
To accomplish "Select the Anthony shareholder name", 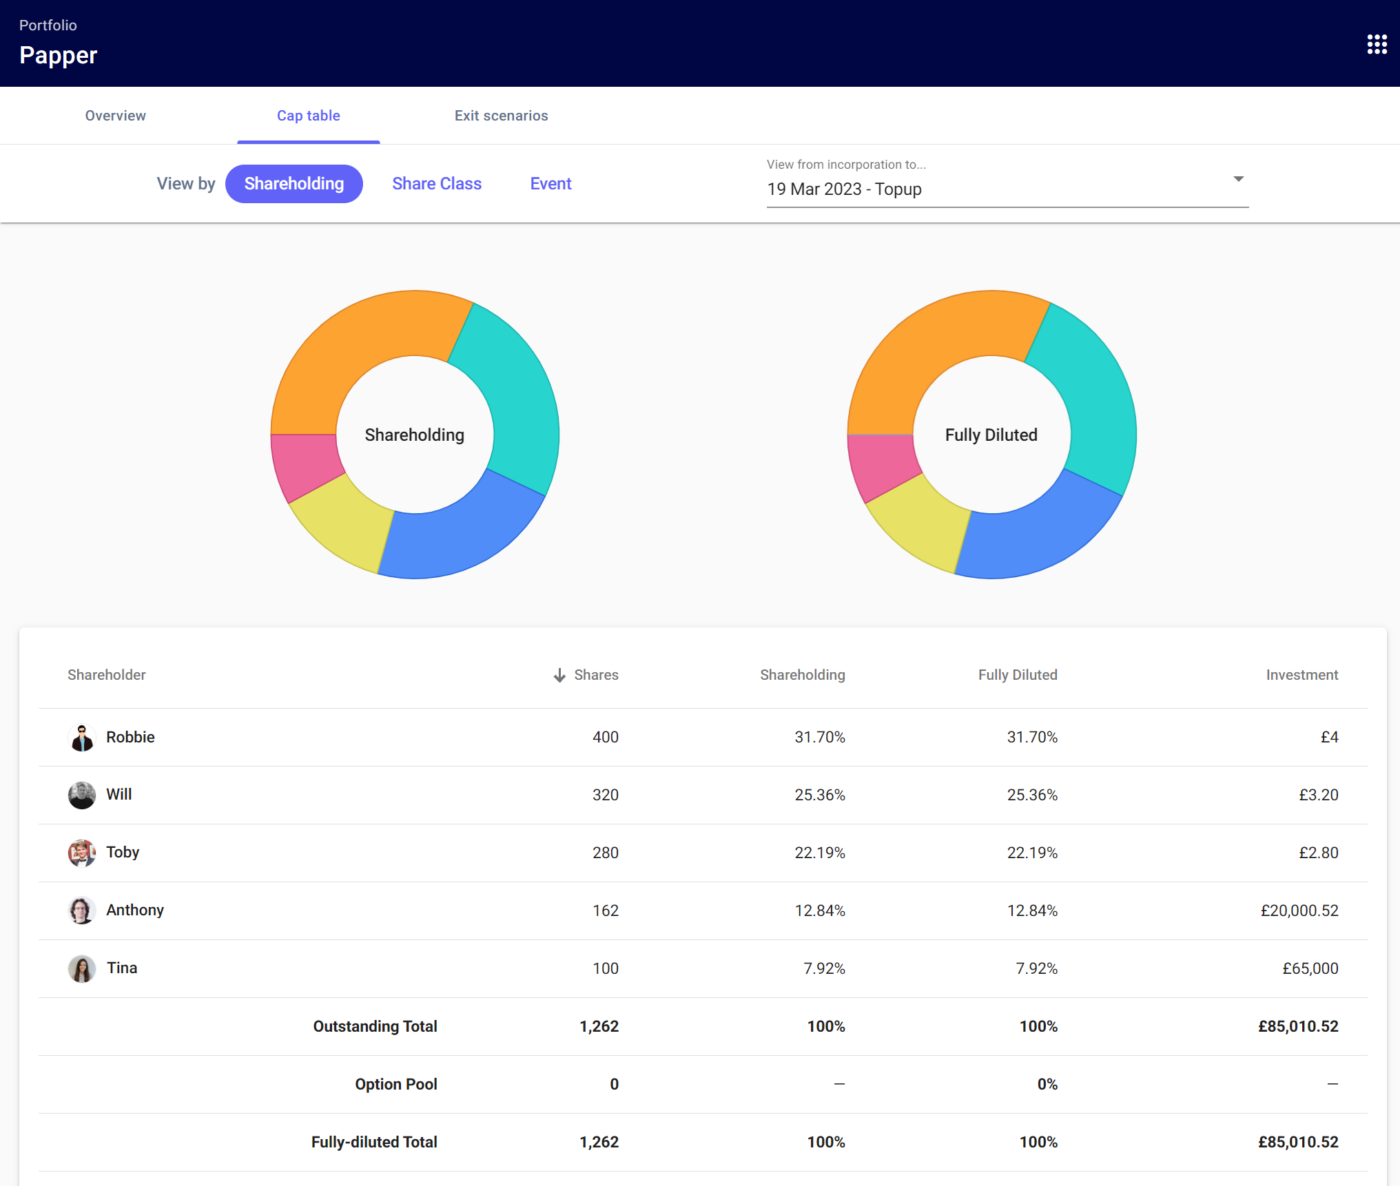I will (135, 910).
